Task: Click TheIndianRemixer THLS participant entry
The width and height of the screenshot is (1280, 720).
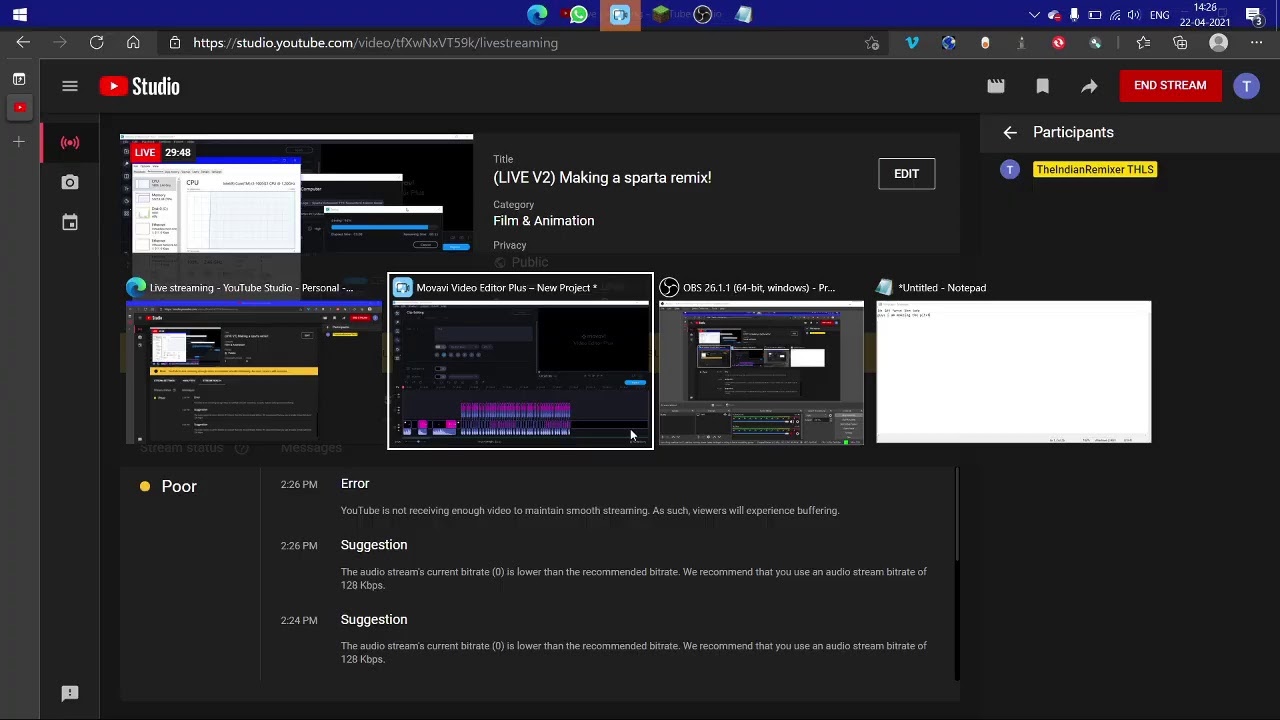Action: [1094, 170]
